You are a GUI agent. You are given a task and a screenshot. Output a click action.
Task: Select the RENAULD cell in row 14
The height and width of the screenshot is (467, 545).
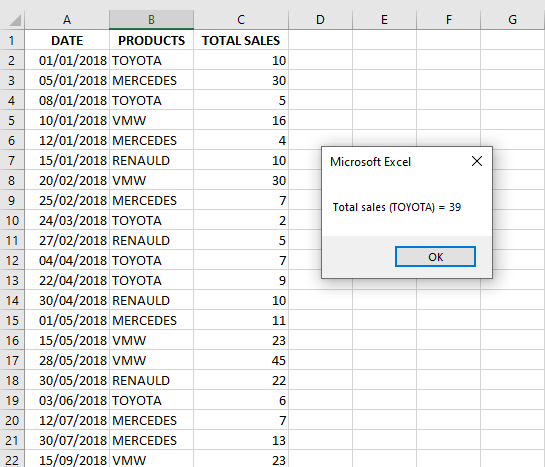[152, 300]
